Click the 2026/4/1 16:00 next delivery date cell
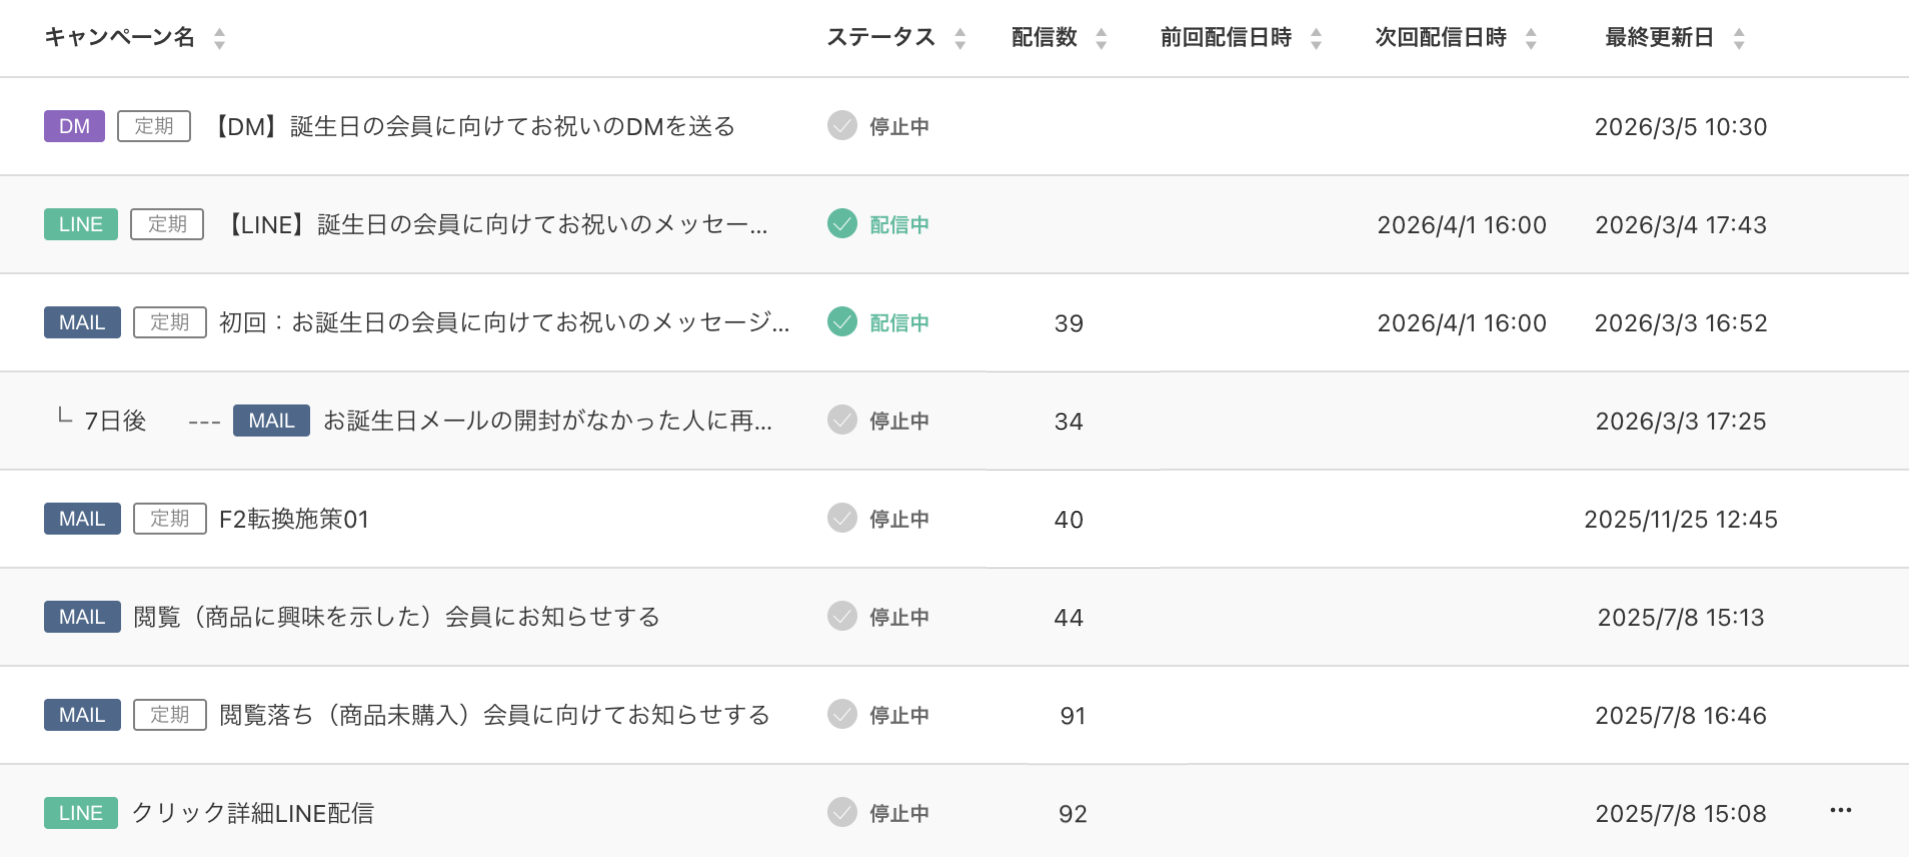 pos(1461,224)
